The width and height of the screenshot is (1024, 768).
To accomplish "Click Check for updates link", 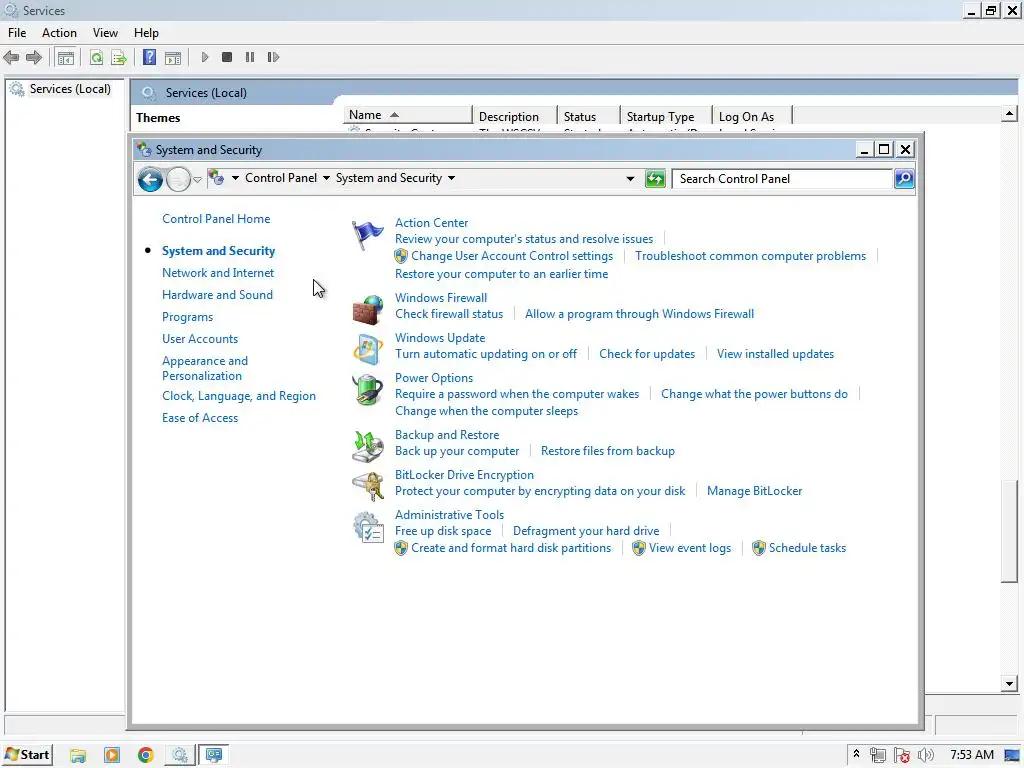I will click(x=647, y=354).
